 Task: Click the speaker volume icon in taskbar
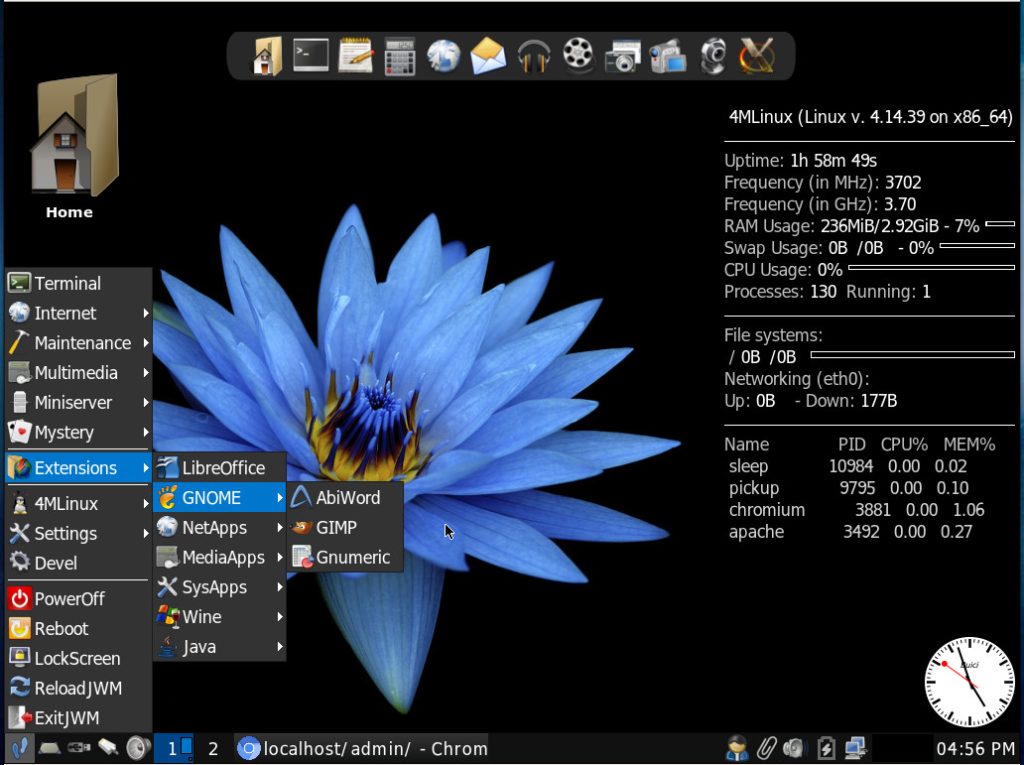pyautogui.click(x=137, y=748)
